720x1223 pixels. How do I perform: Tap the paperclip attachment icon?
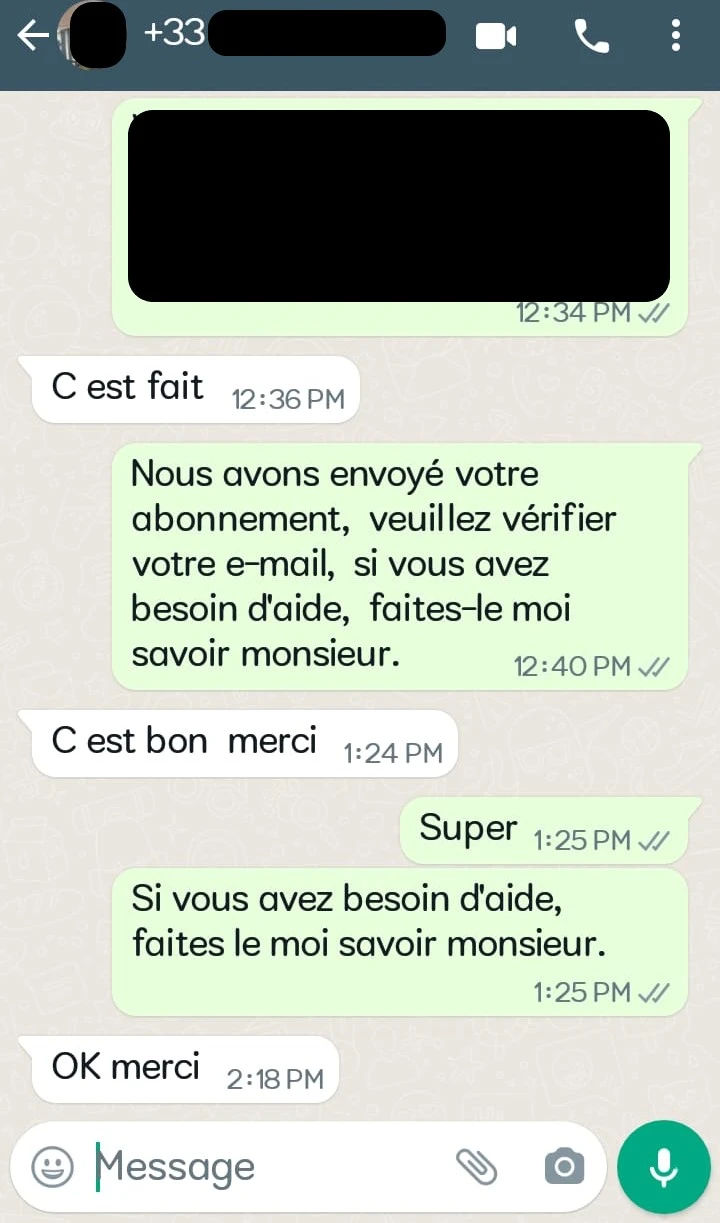click(477, 1166)
